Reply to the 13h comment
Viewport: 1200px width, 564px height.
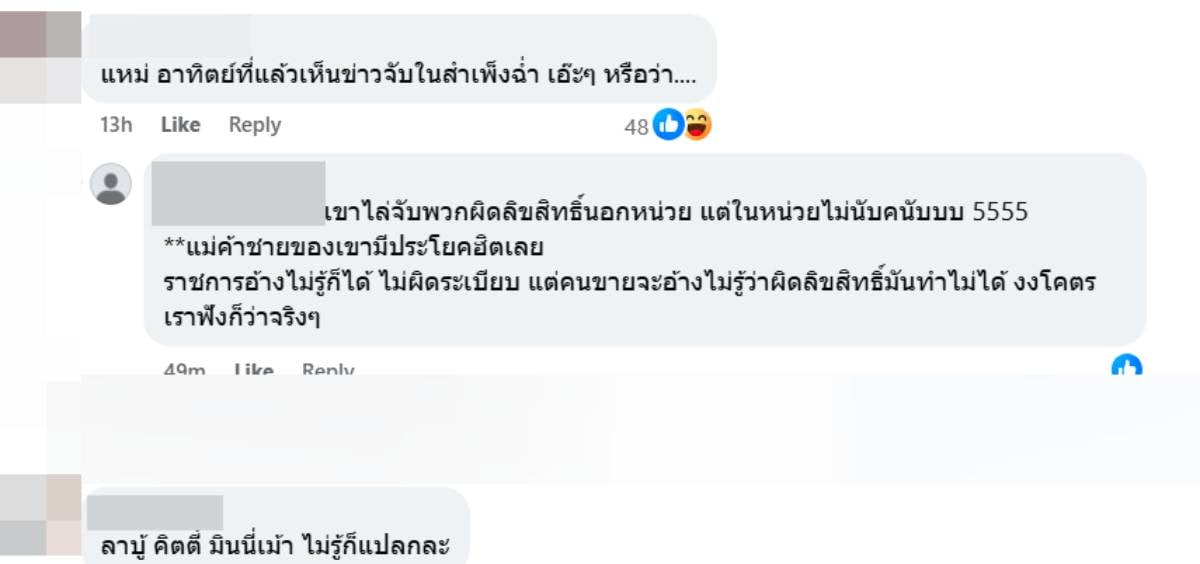click(x=254, y=125)
